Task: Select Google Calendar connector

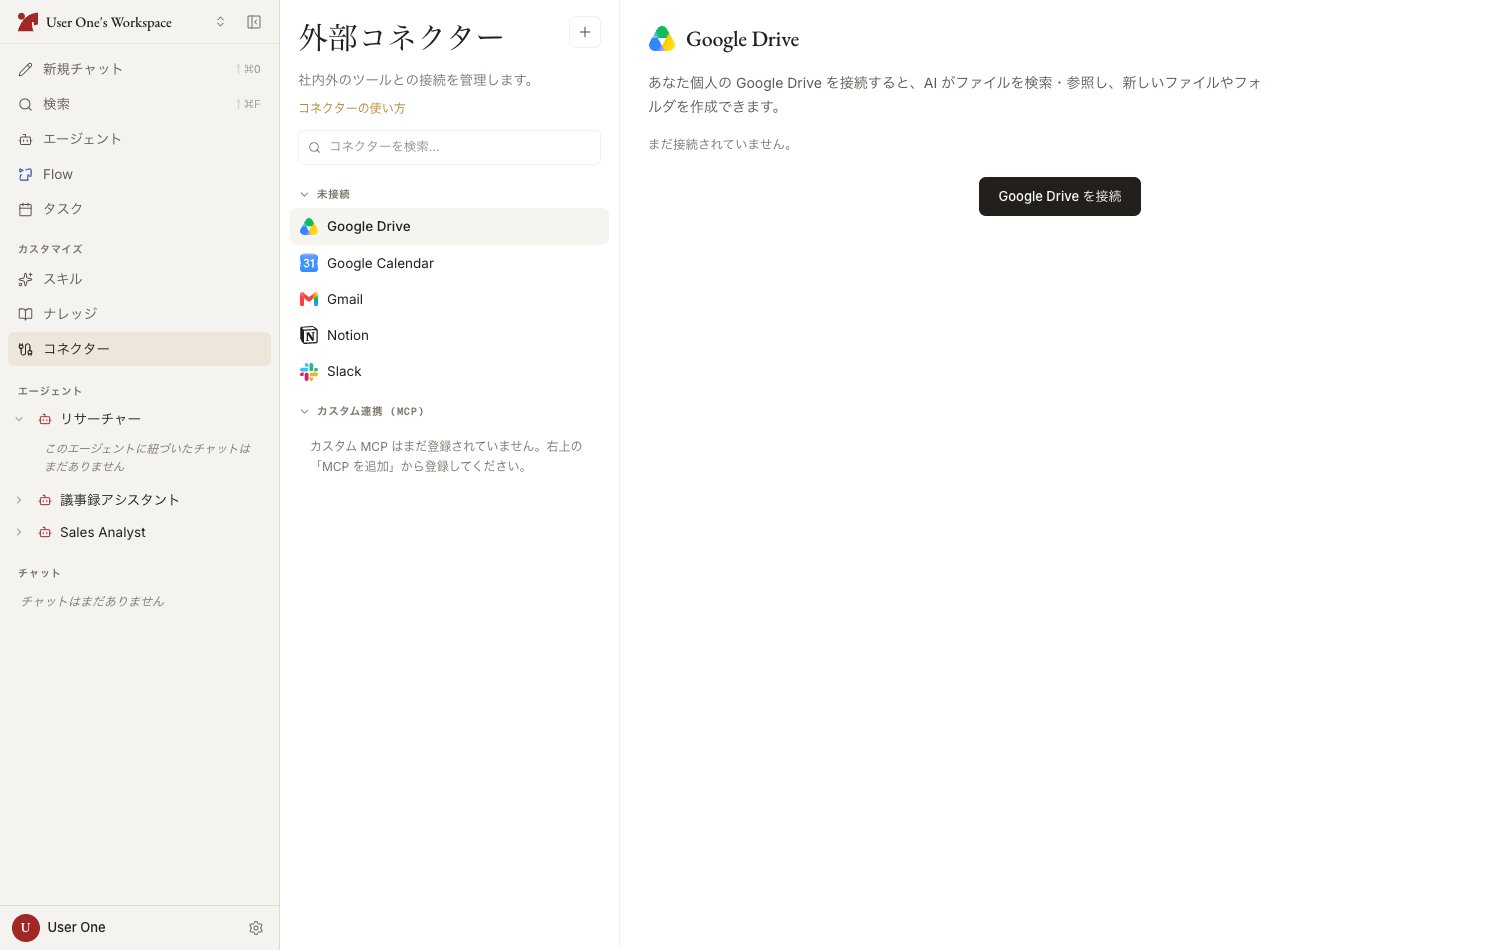Action: pyautogui.click(x=449, y=263)
